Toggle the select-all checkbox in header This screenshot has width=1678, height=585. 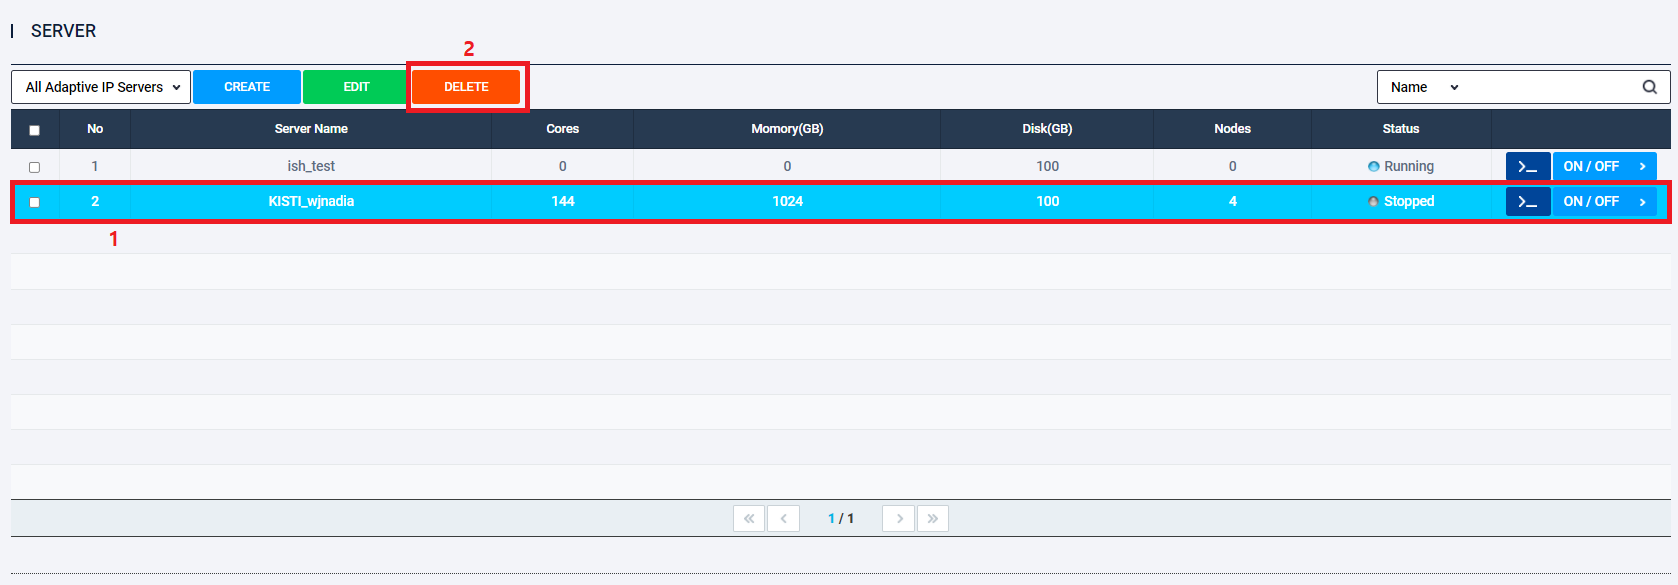click(x=35, y=130)
